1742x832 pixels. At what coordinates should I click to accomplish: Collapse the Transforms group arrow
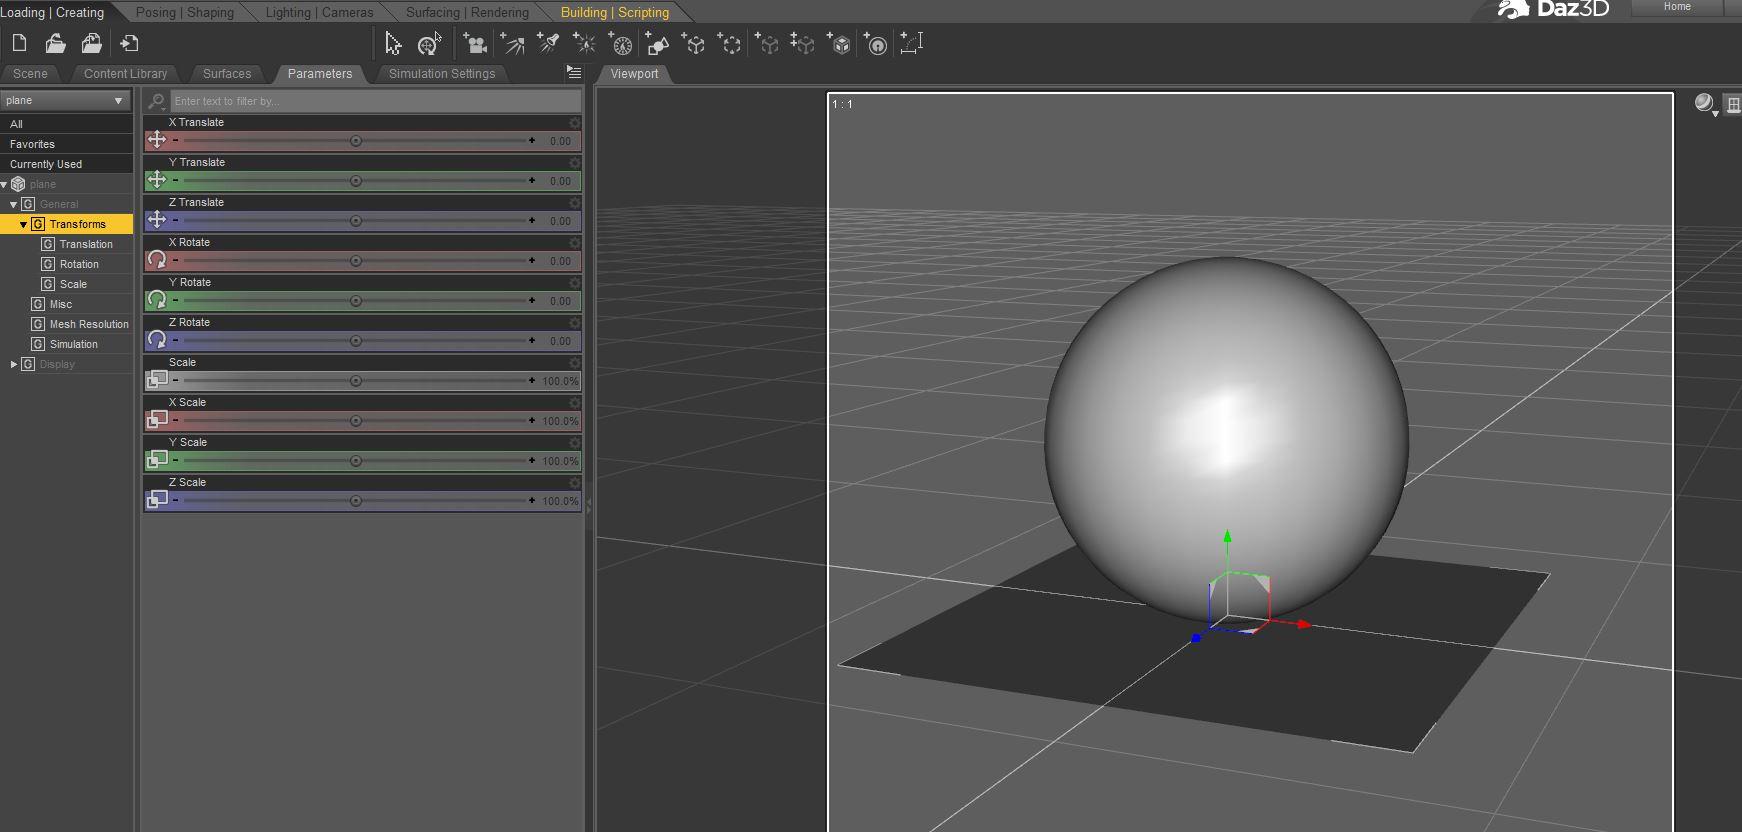23,224
